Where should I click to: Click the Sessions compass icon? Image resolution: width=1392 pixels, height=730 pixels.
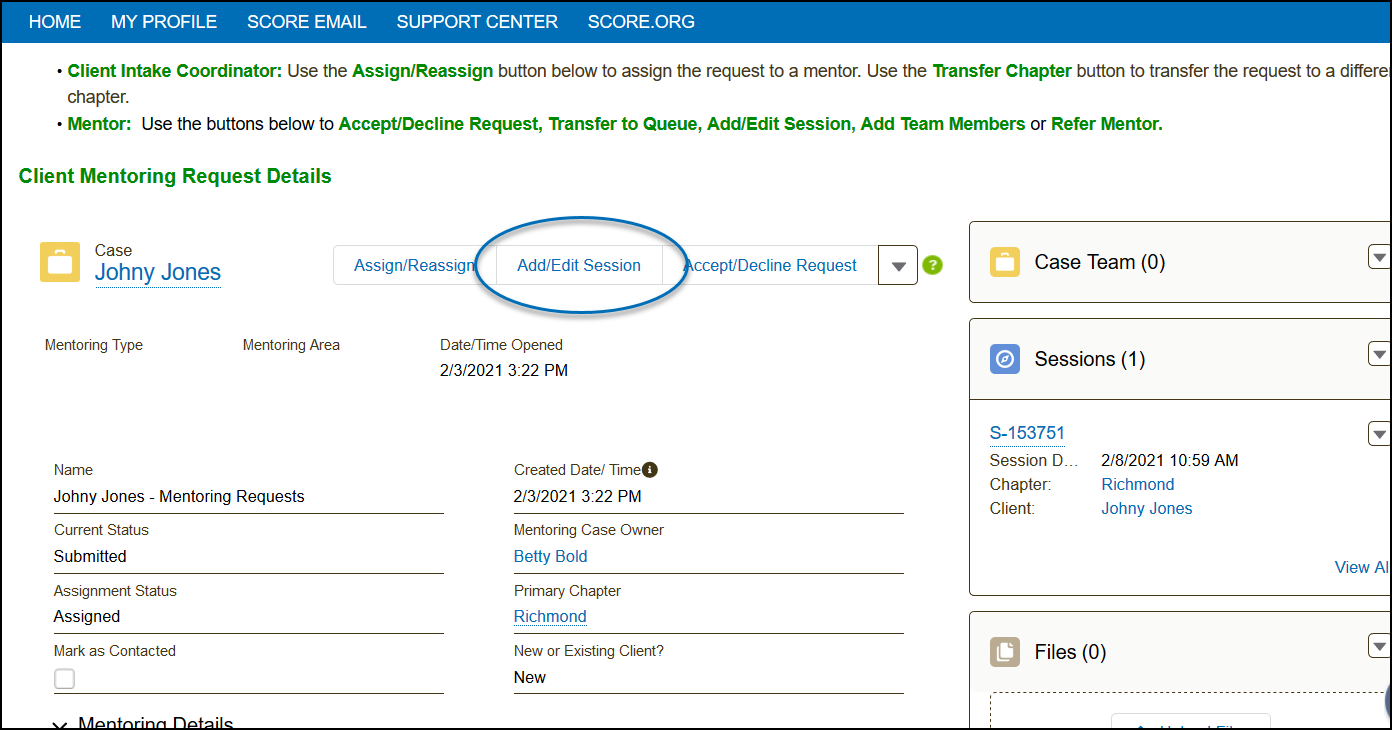[x=1005, y=359]
